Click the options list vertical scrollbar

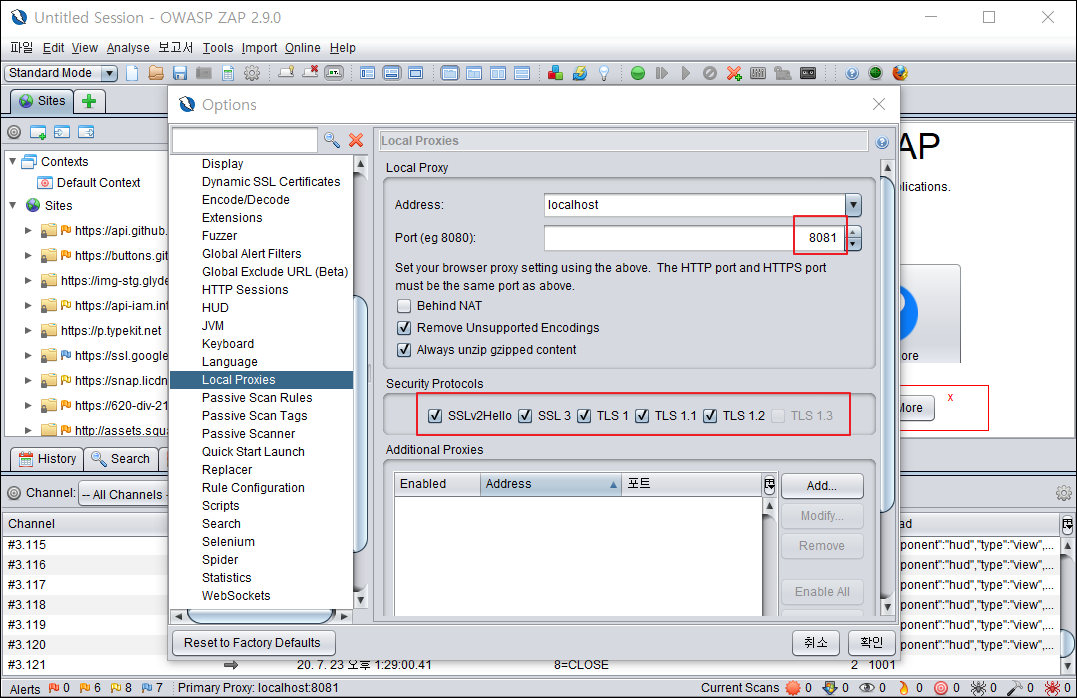tap(361, 423)
